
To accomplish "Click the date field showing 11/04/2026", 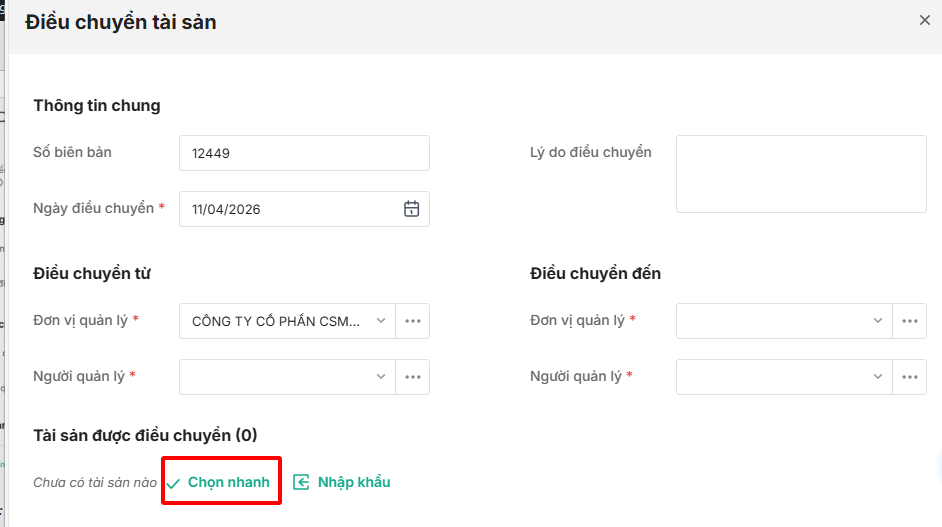I will click(290, 209).
